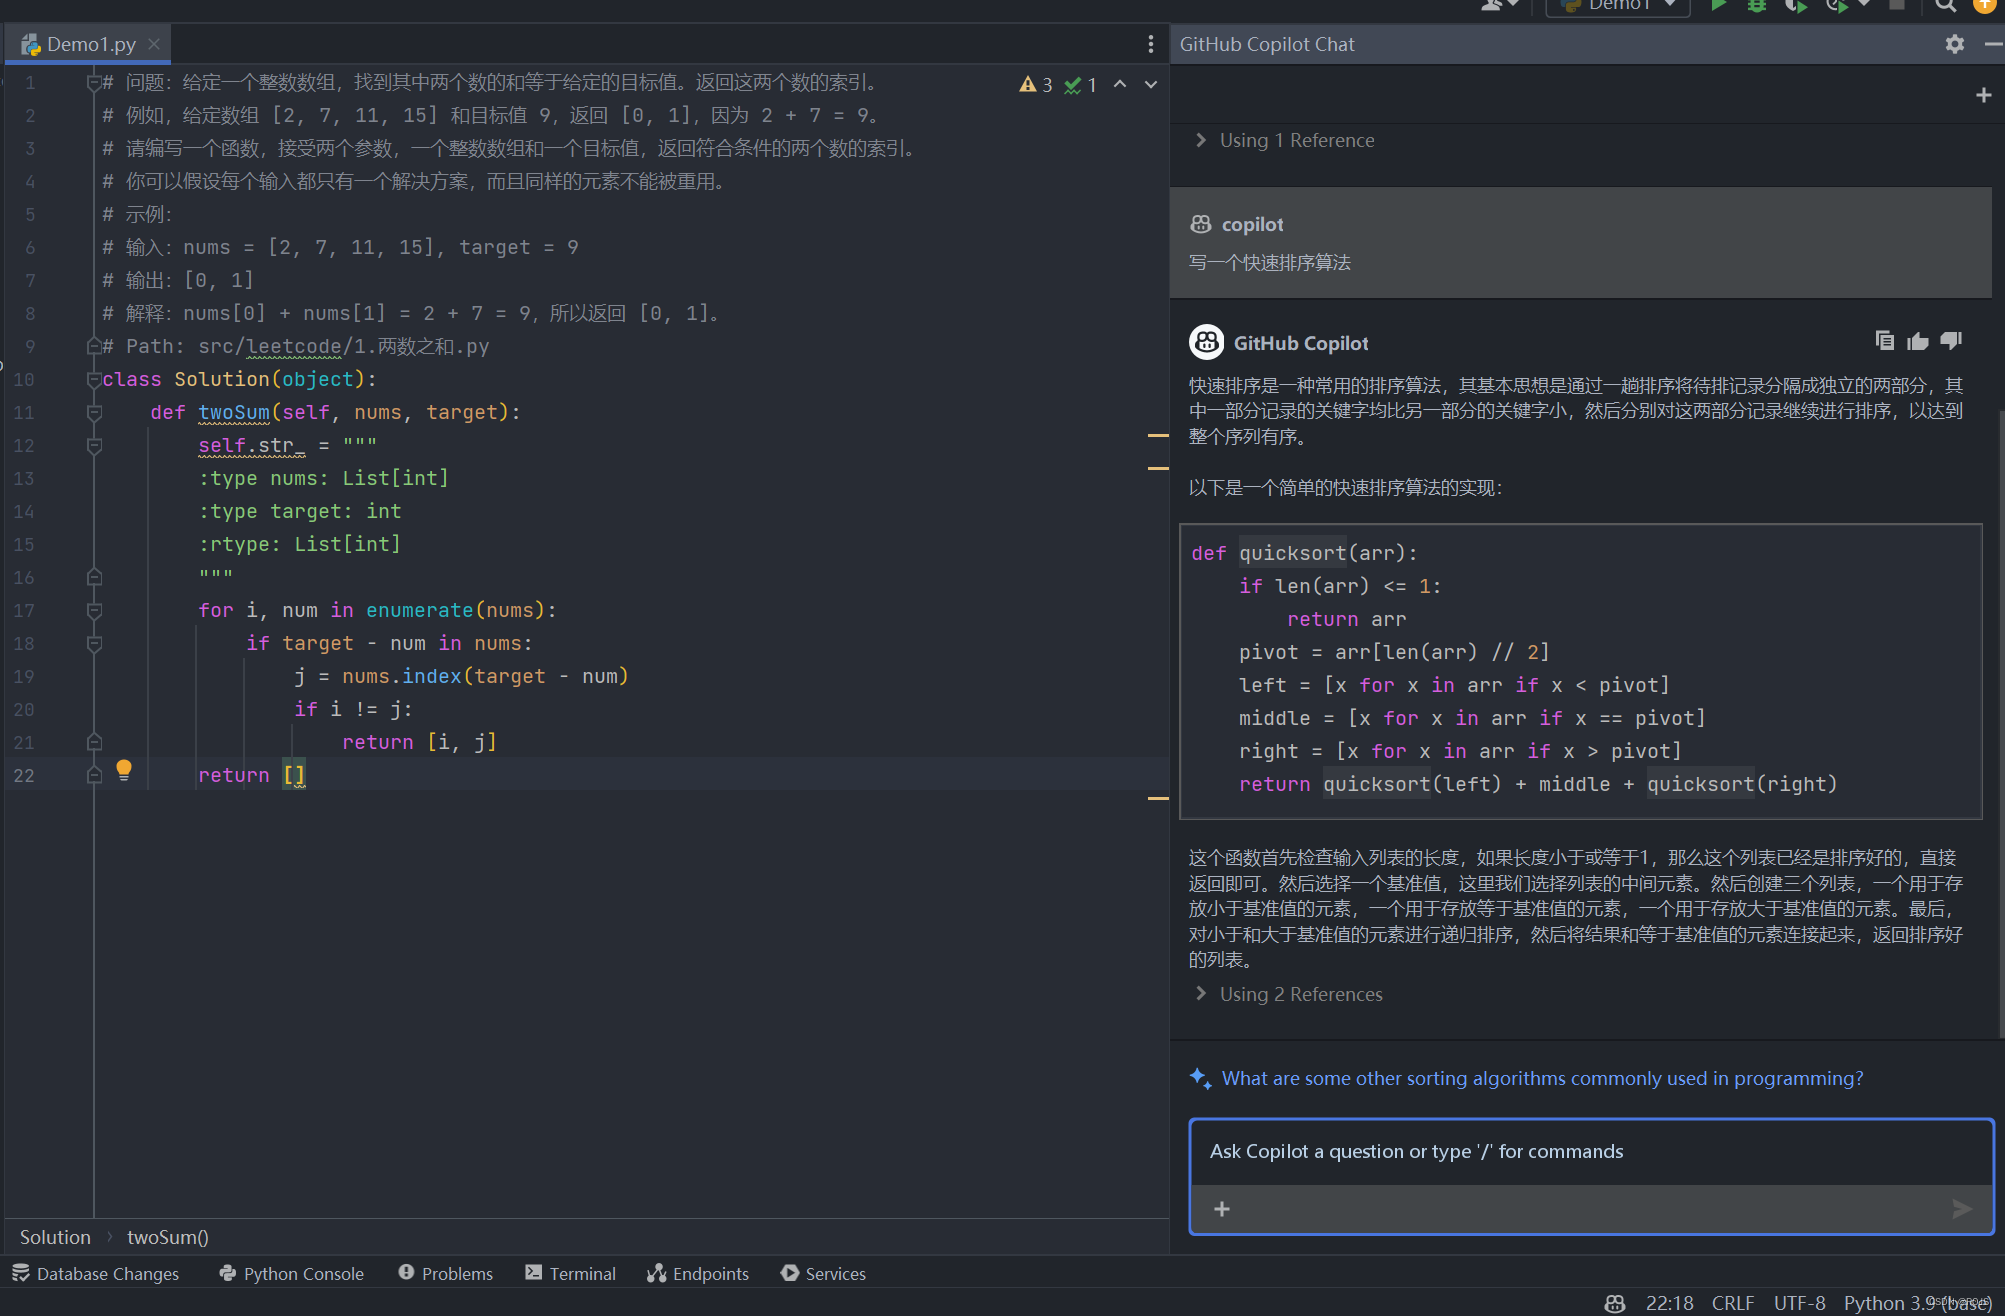Viewport: 2005px width, 1316px height.
Task: Change UTF-8 file encoding in status bar
Action: pyautogui.click(x=1800, y=1303)
